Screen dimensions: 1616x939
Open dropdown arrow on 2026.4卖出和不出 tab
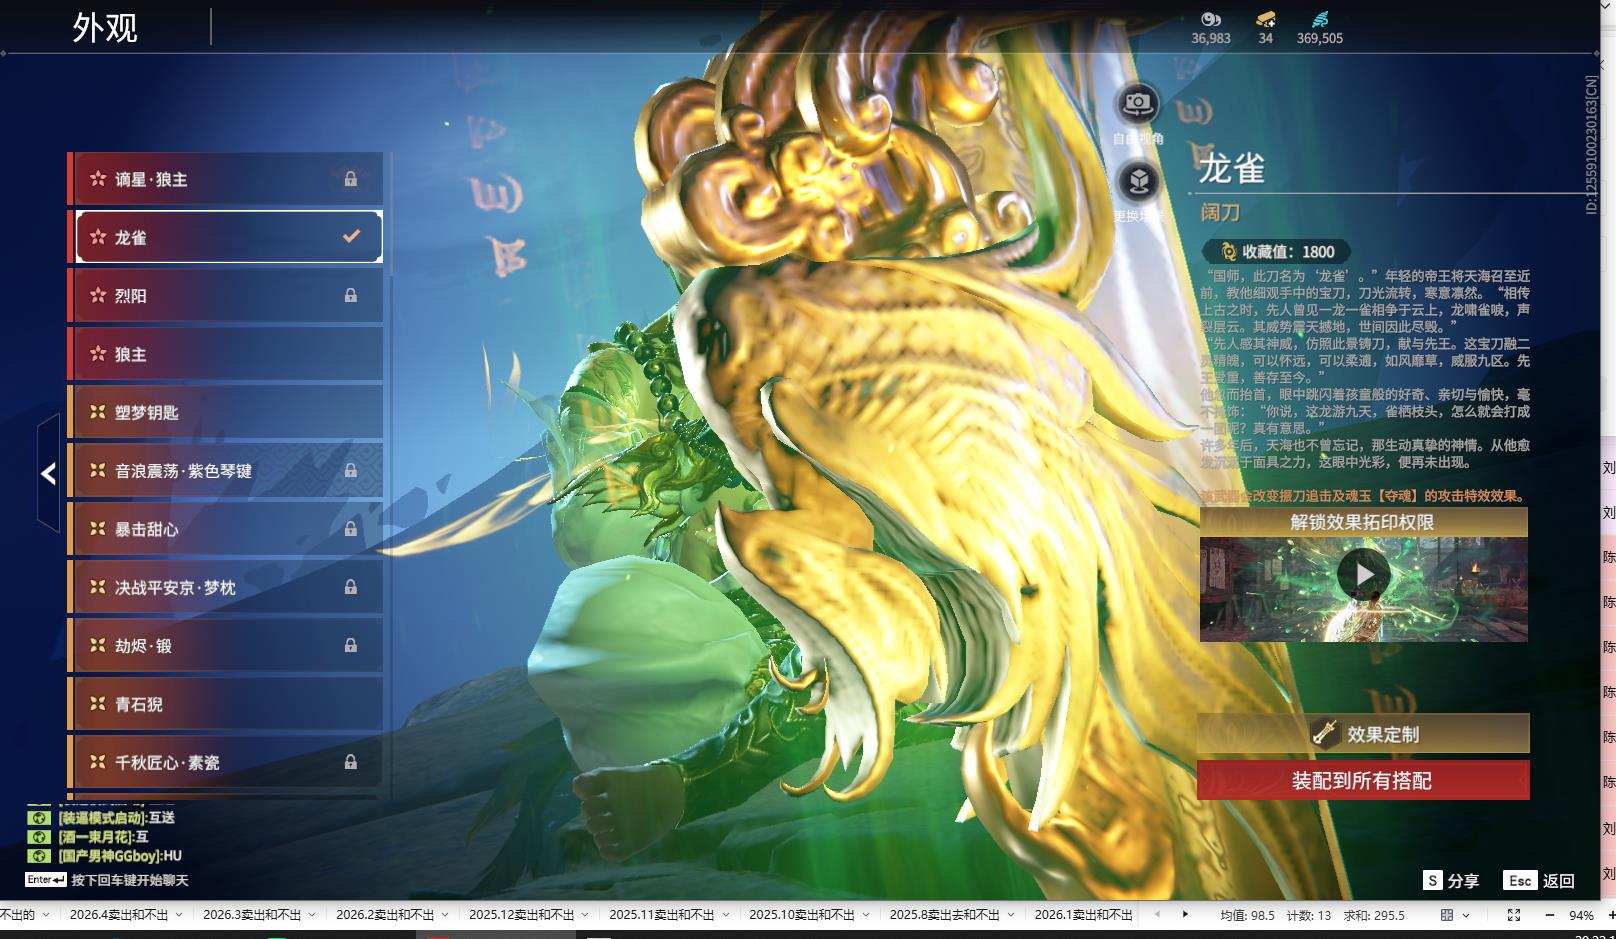click(179, 915)
